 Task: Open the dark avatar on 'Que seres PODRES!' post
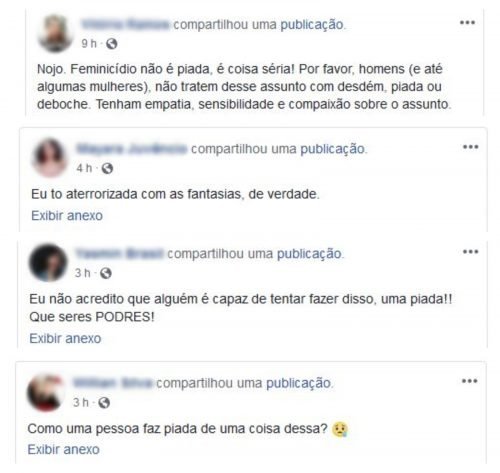[48, 263]
